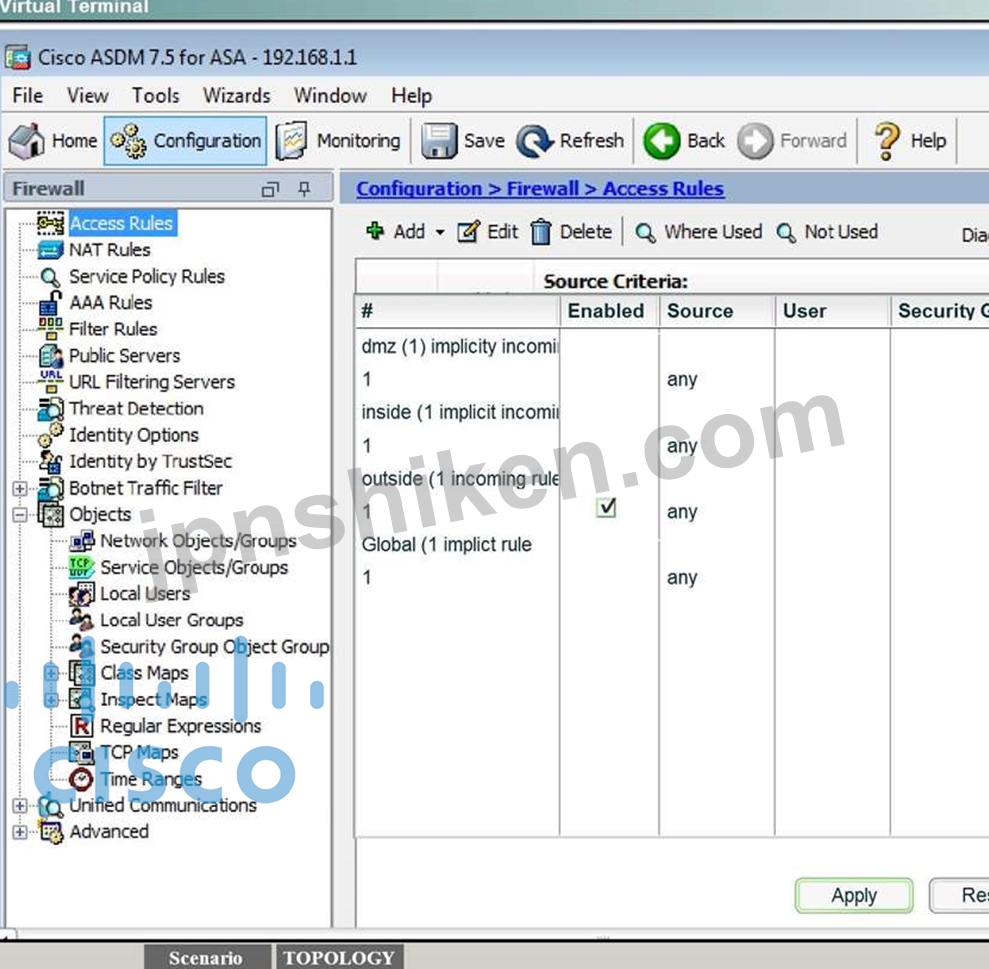This screenshot has height=969, width=989.
Task: Click the Save floppy disk icon
Action: pyautogui.click(x=438, y=140)
